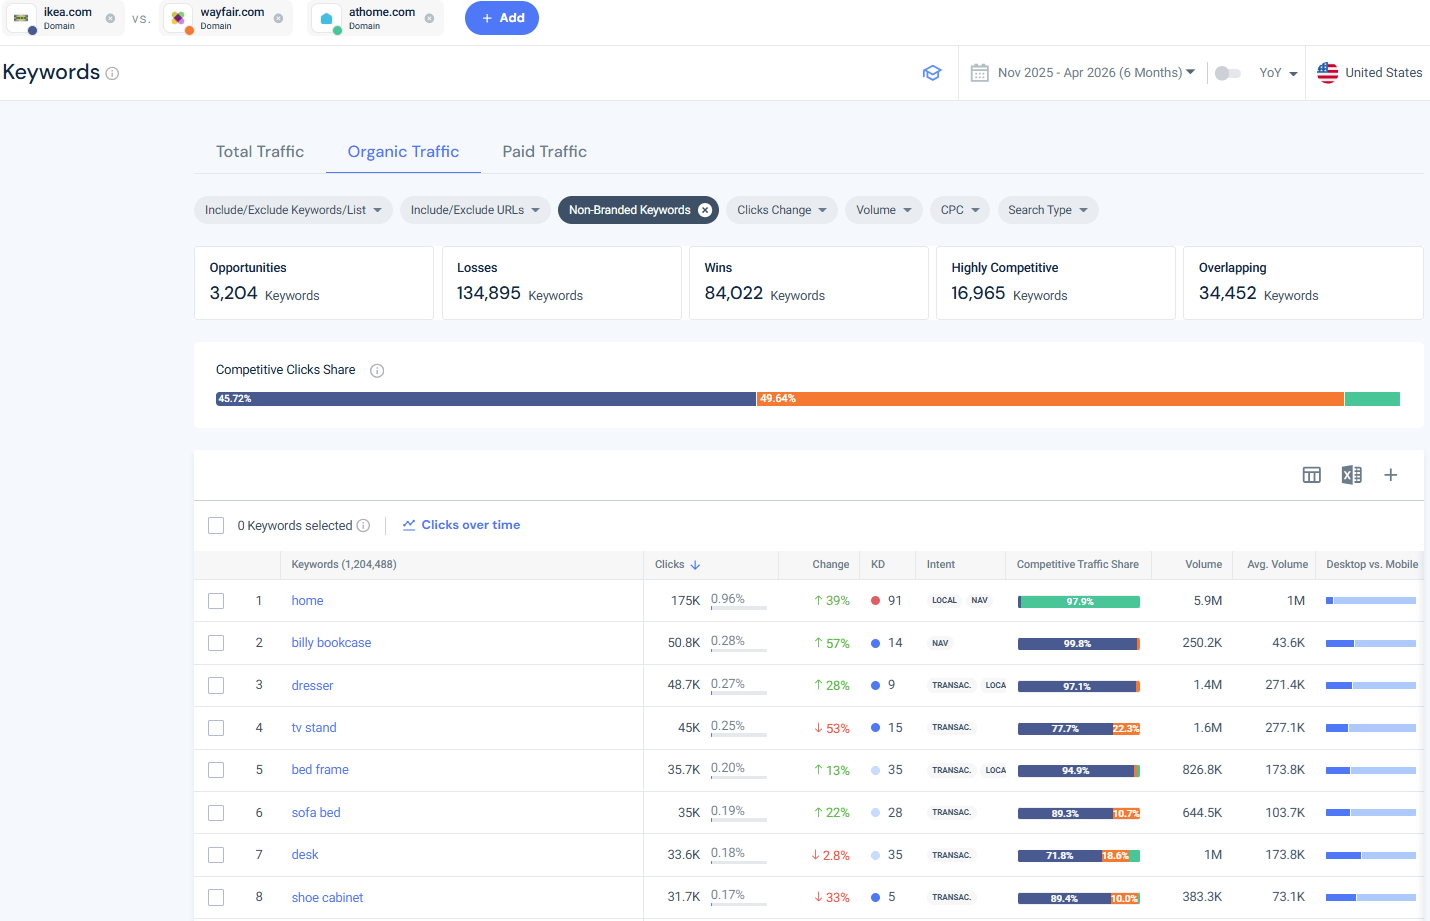Click the orange 49.64% share bar segment
This screenshot has width=1430, height=921.
point(1050,399)
